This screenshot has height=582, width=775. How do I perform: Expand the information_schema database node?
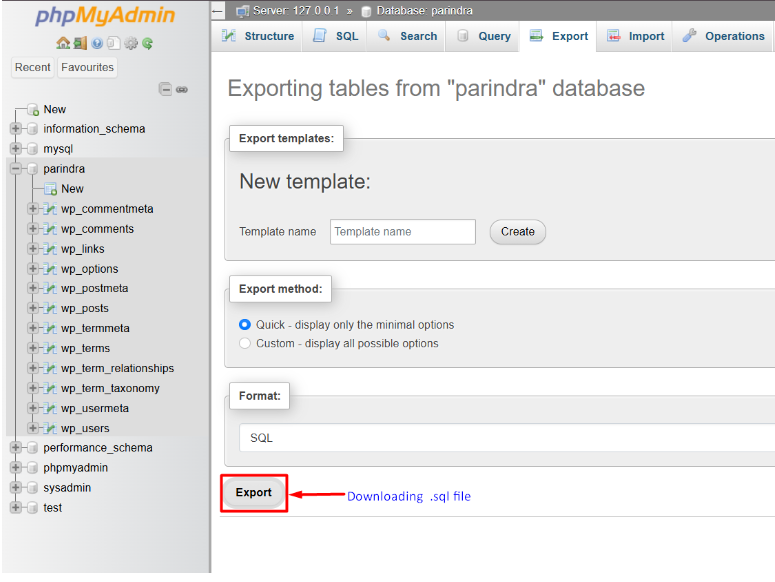15,129
